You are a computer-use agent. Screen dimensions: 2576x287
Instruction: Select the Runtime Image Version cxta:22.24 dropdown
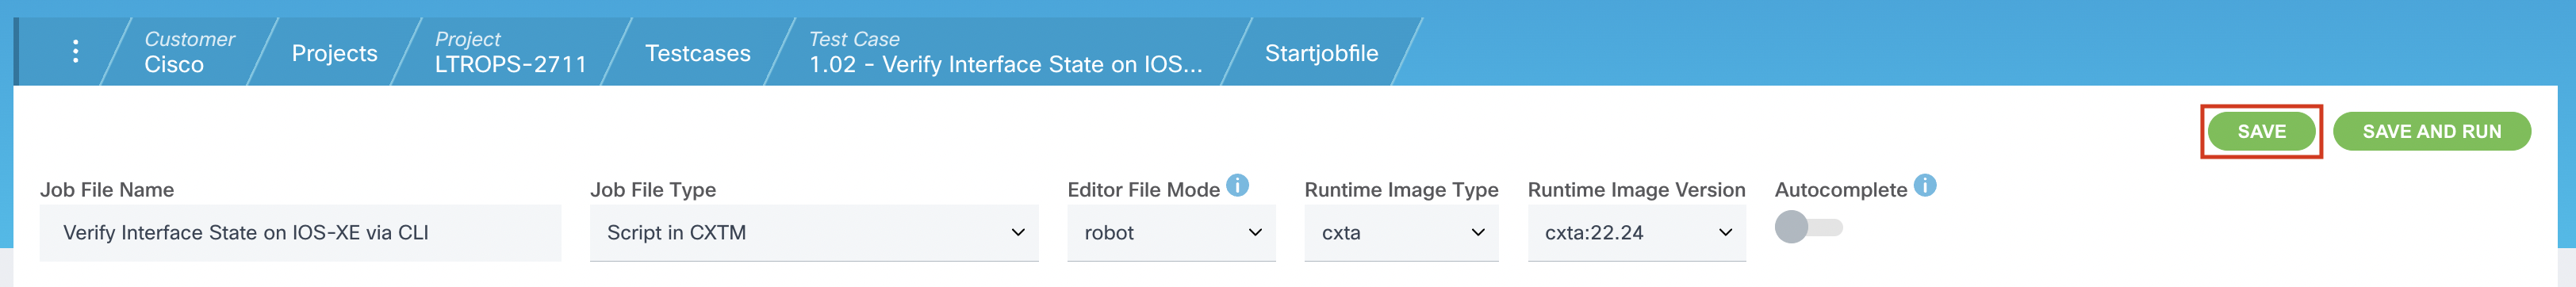point(1636,233)
